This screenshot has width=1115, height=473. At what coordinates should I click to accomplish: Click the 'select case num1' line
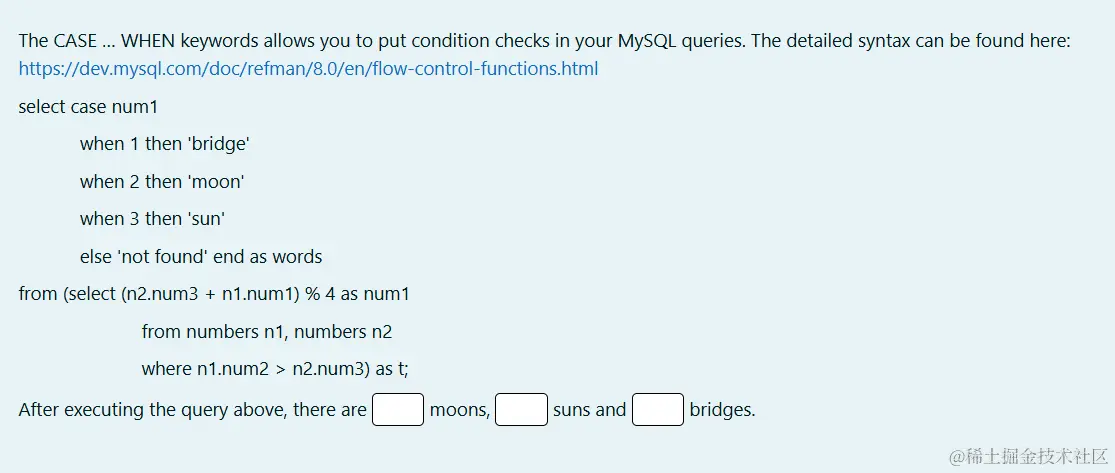tap(88, 106)
